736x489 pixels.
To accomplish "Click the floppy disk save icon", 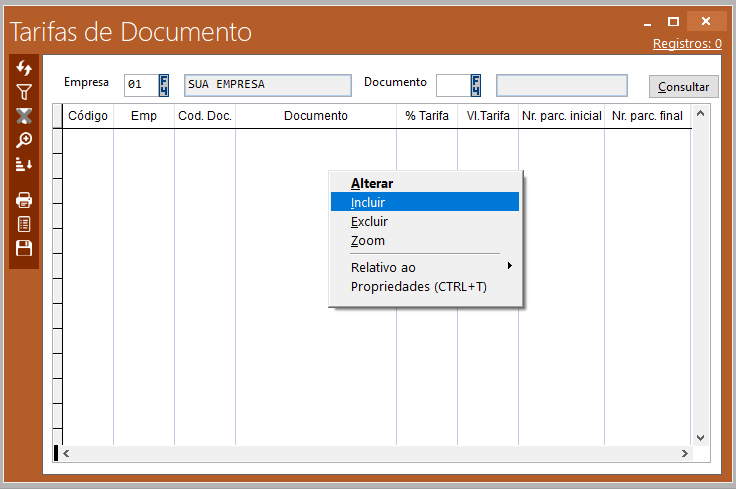I will point(24,248).
